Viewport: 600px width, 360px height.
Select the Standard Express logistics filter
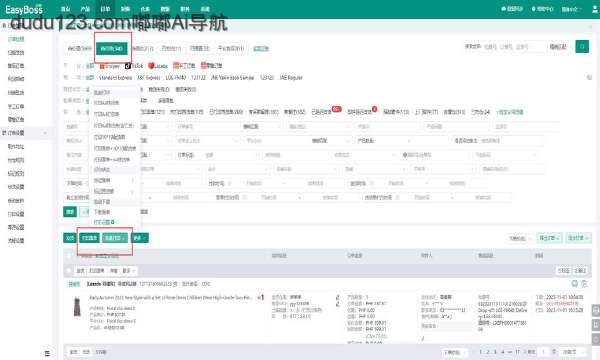pos(115,78)
